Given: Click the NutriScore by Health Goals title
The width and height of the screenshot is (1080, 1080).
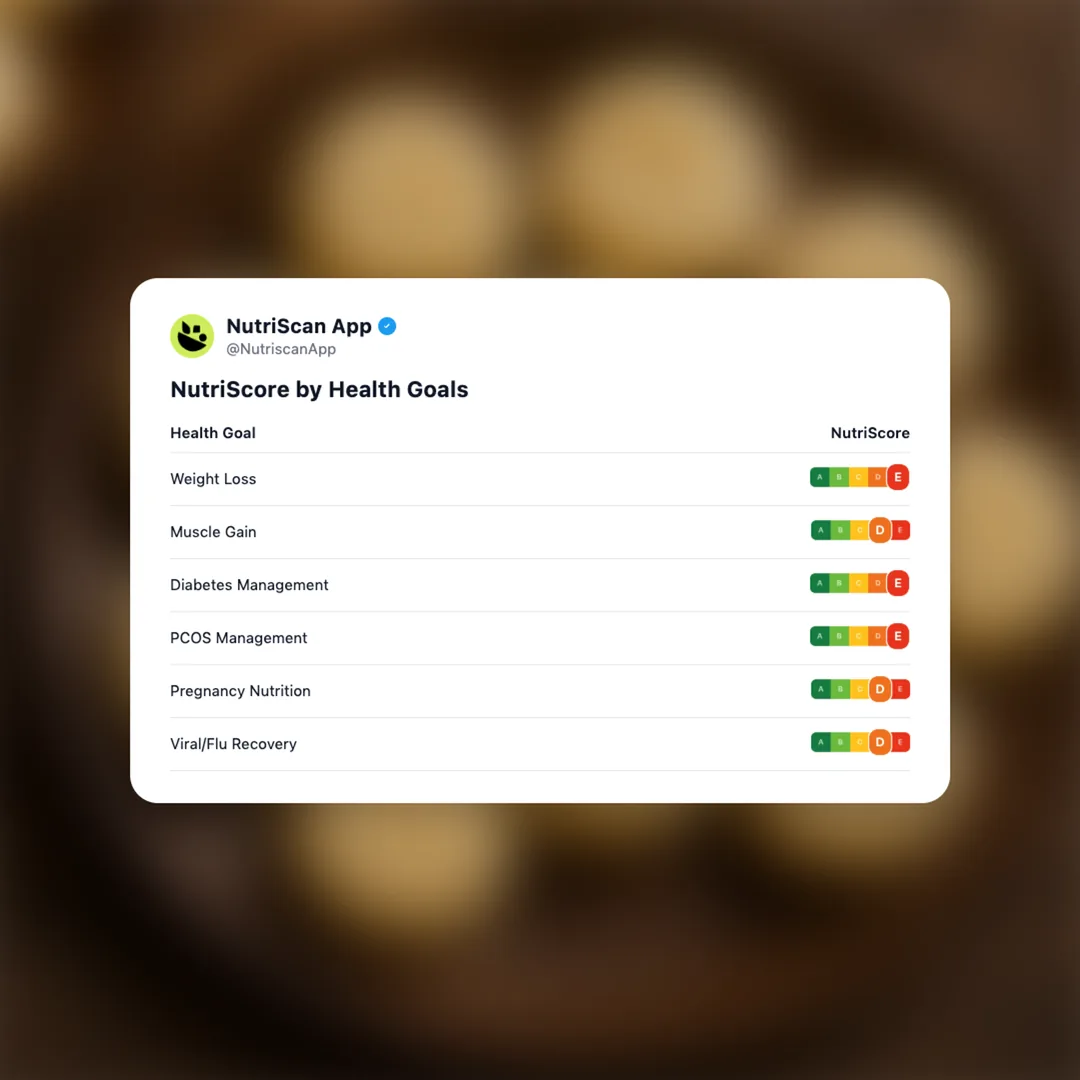Looking at the screenshot, I should (x=319, y=390).
